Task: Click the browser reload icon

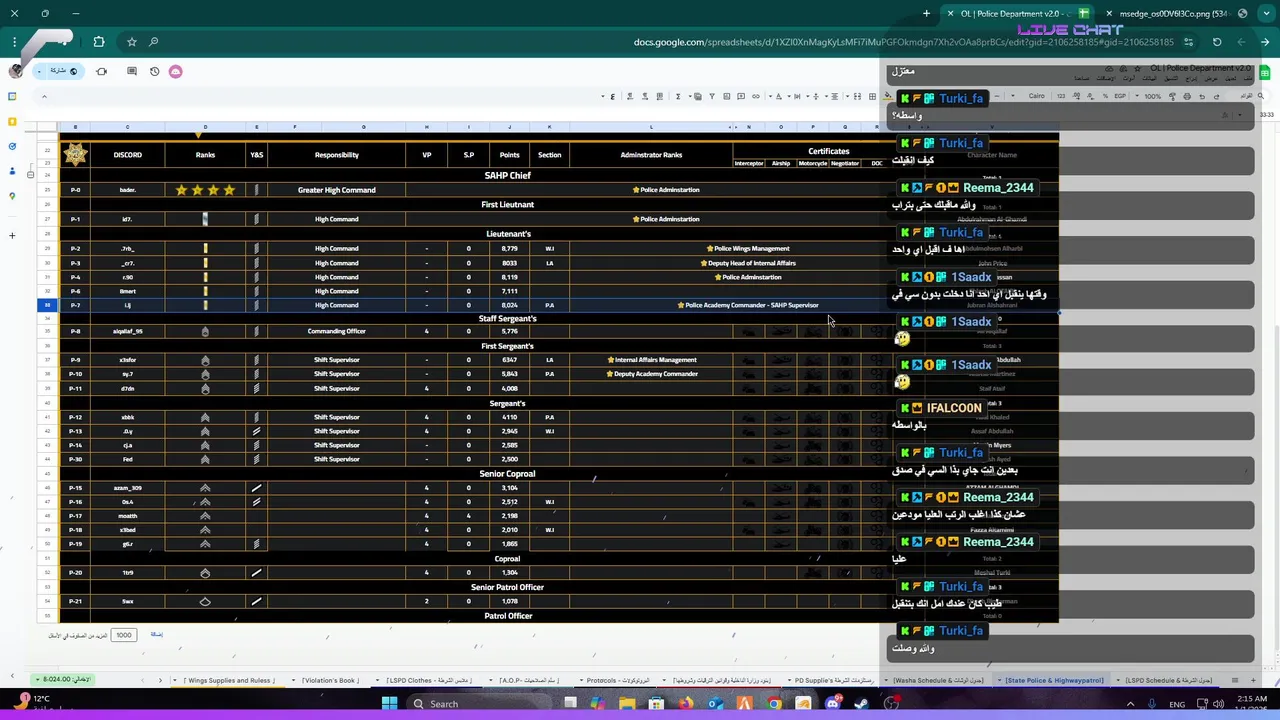Action: (x=1217, y=42)
